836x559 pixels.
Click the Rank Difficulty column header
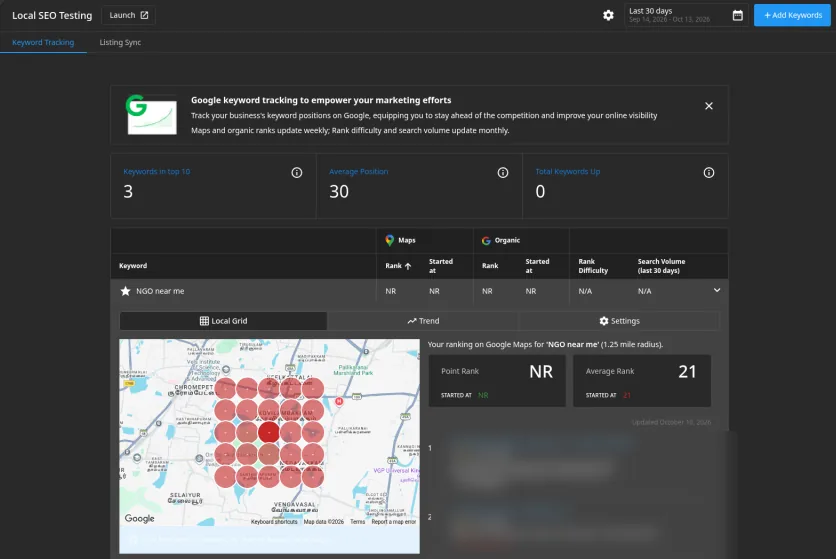click(x=593, y=266)
